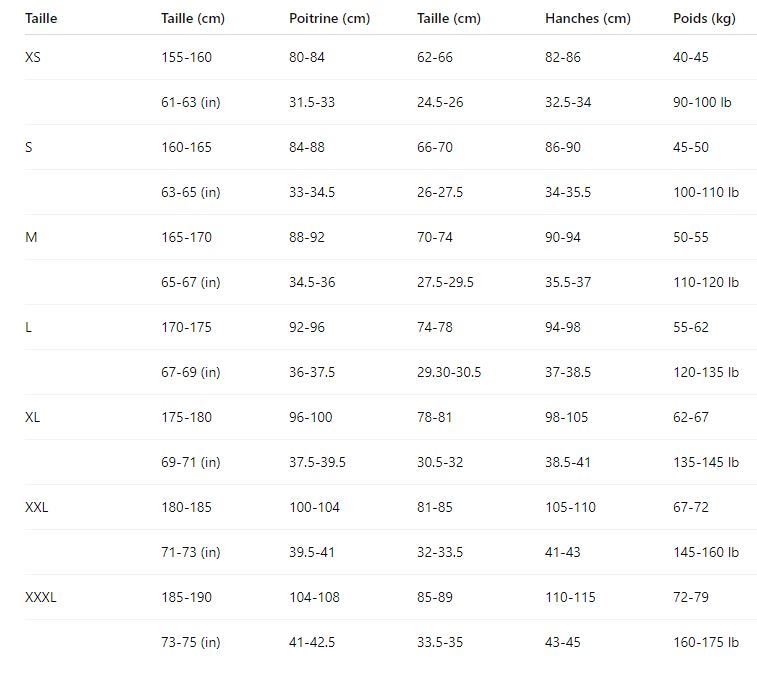Click the 105-110 hips cell
The width and height of the screenshot is (757, 678).
tap(570, 507)
